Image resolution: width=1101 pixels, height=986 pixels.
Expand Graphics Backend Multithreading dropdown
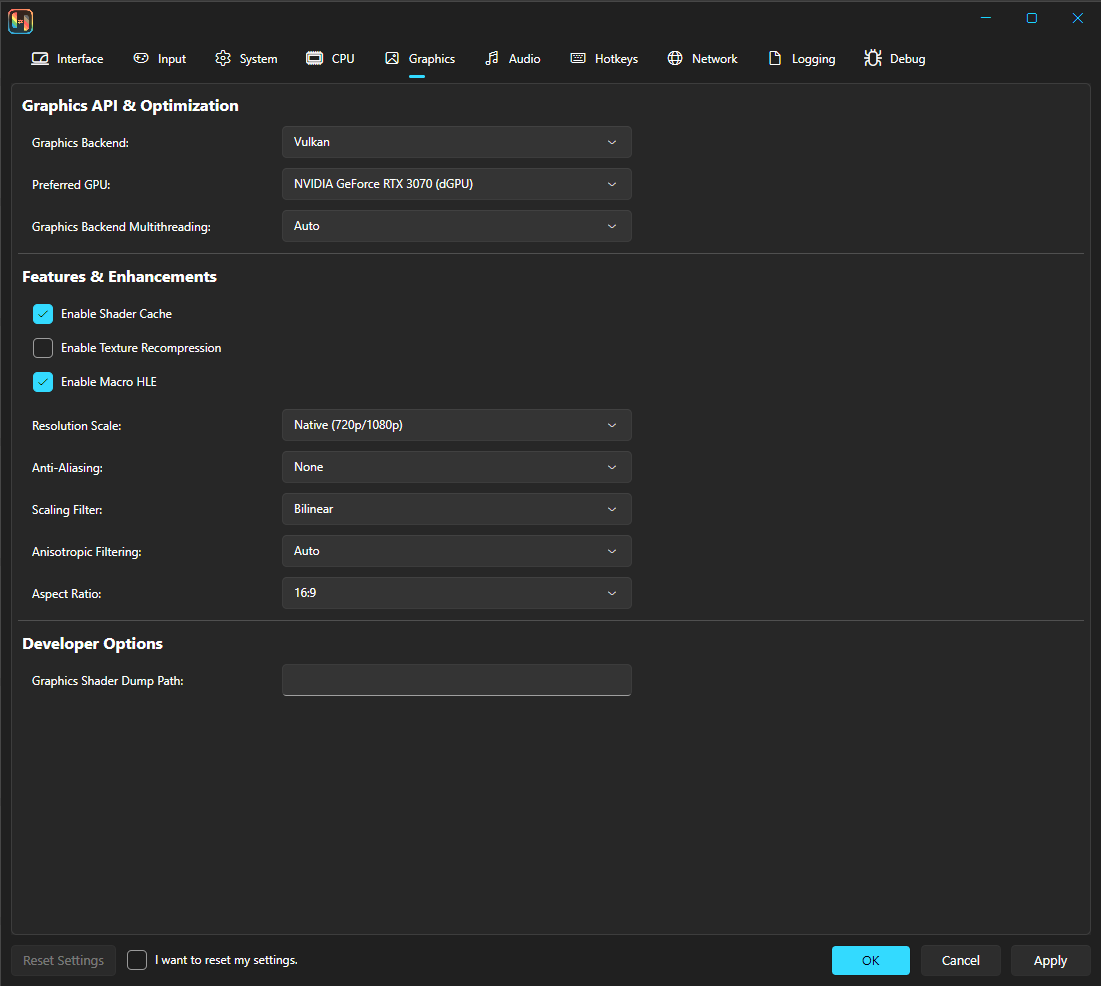pos(456,226)
